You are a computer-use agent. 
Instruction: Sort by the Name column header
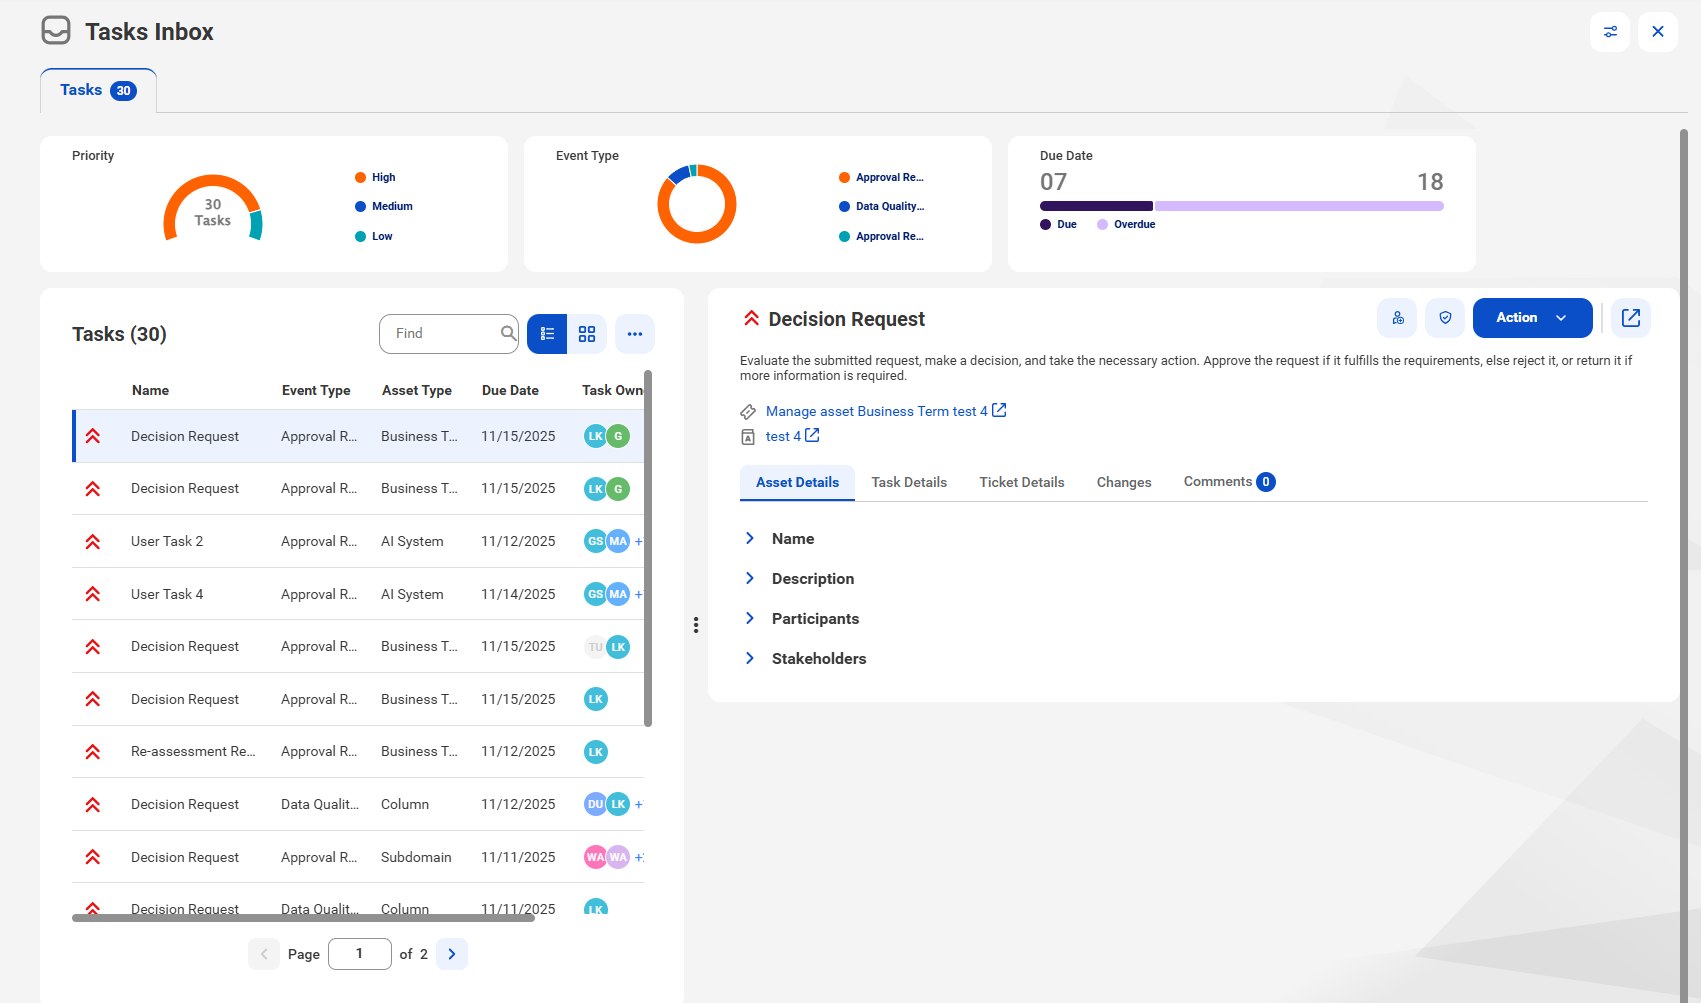150,390
